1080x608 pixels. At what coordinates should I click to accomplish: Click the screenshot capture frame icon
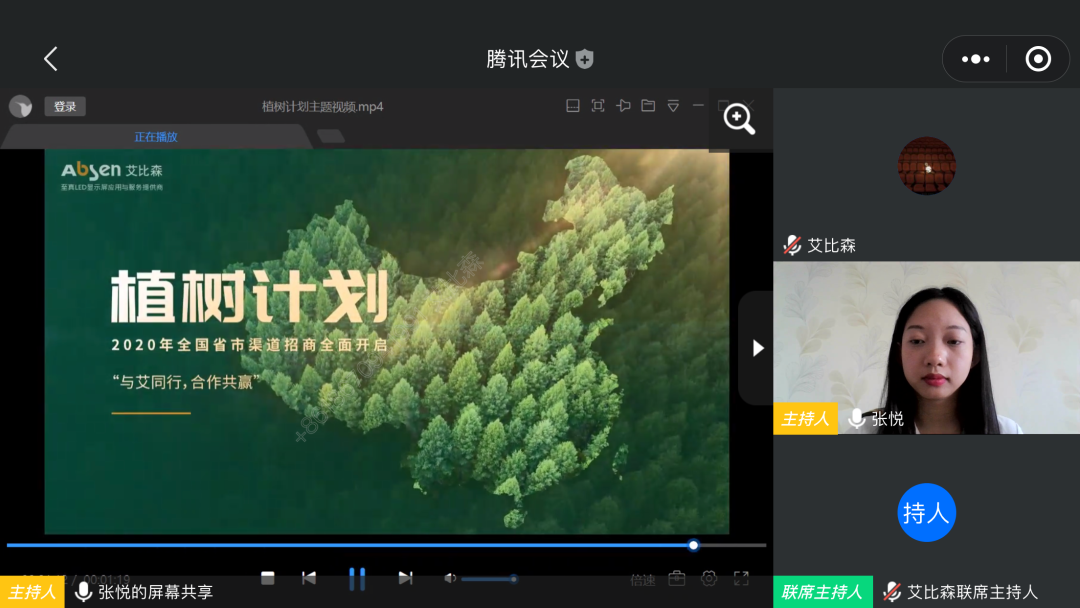(598, 106)
